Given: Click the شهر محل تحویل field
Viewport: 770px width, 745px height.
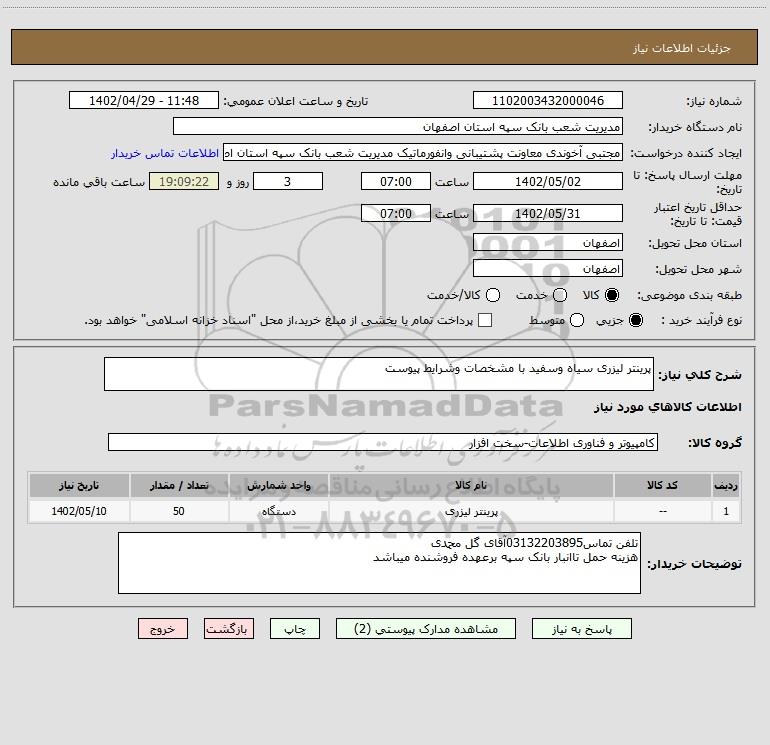Looking at the screenshot, I should point(548,268).
